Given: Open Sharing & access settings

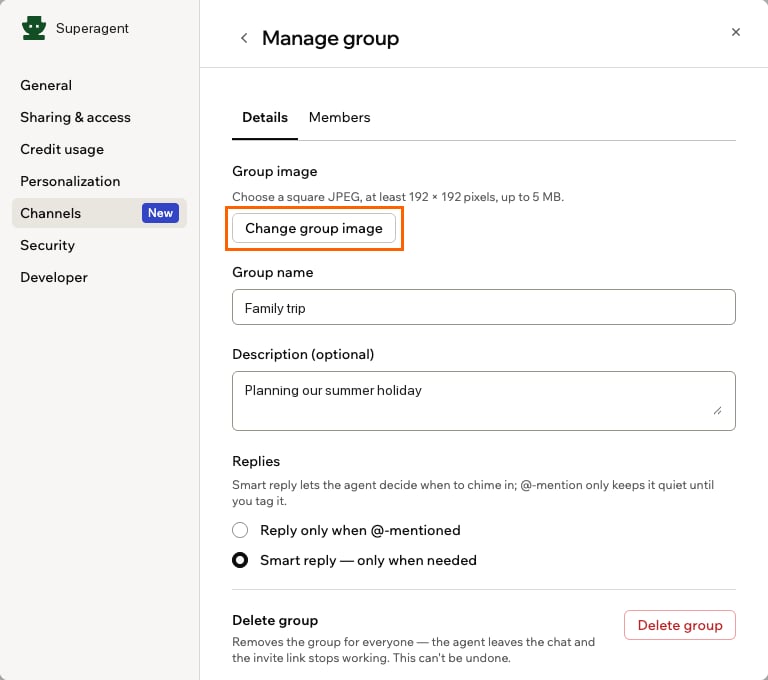Looking at the screenshot, I should click(x=75, y=118).
